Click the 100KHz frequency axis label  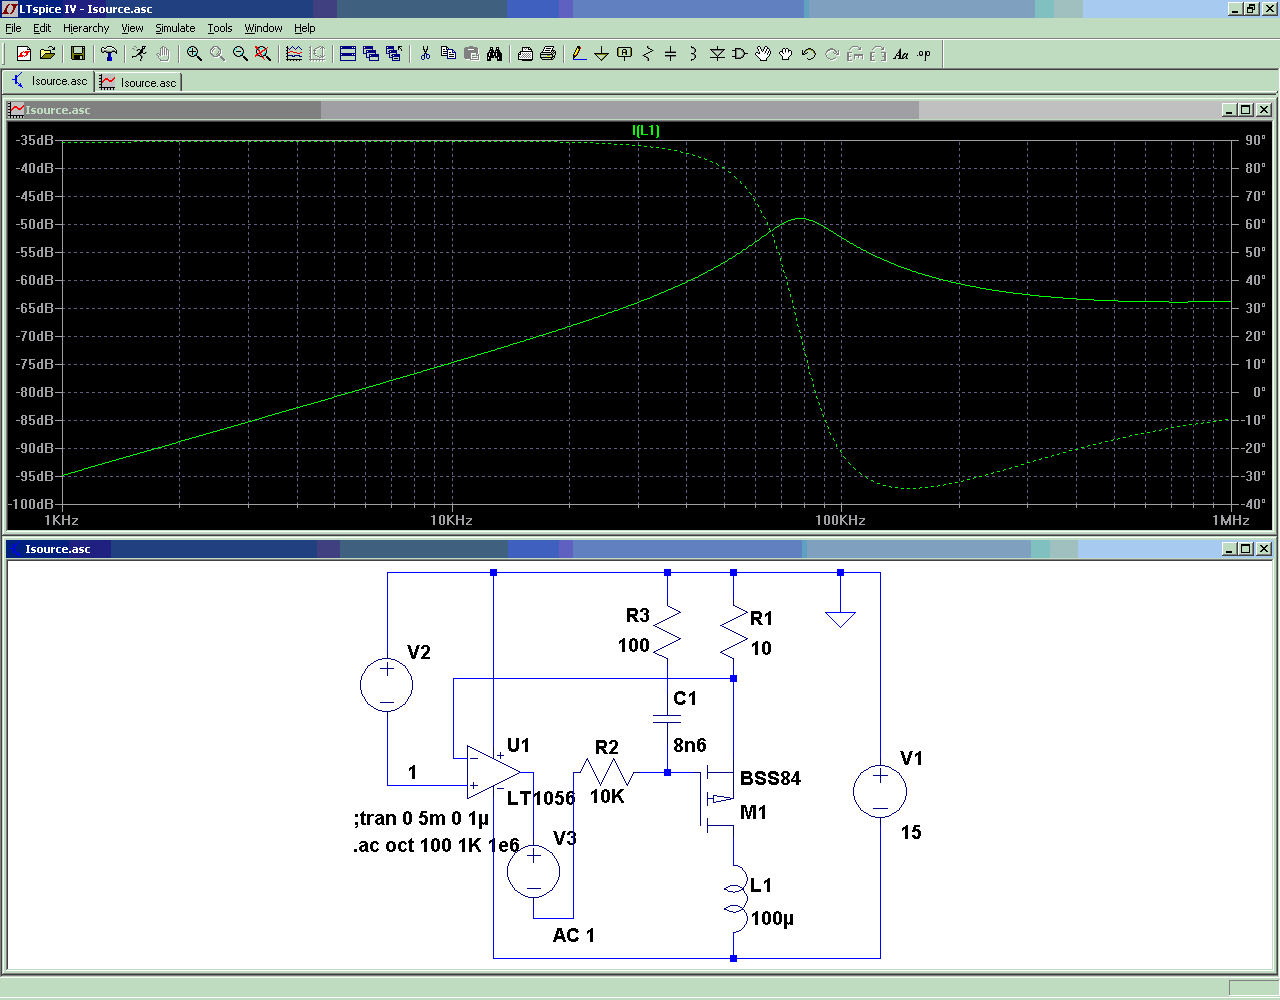[840, 520]
